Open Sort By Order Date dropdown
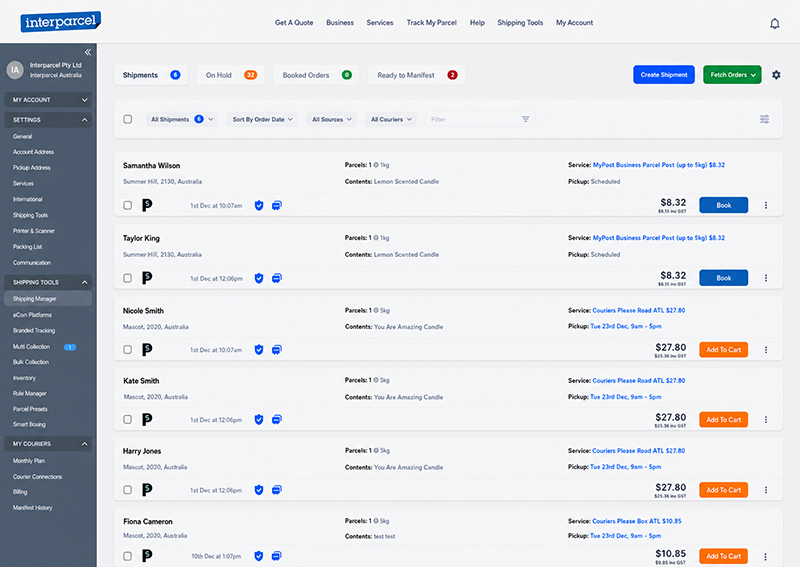Viewport: 800px width, 567px height. click(262, 119)
